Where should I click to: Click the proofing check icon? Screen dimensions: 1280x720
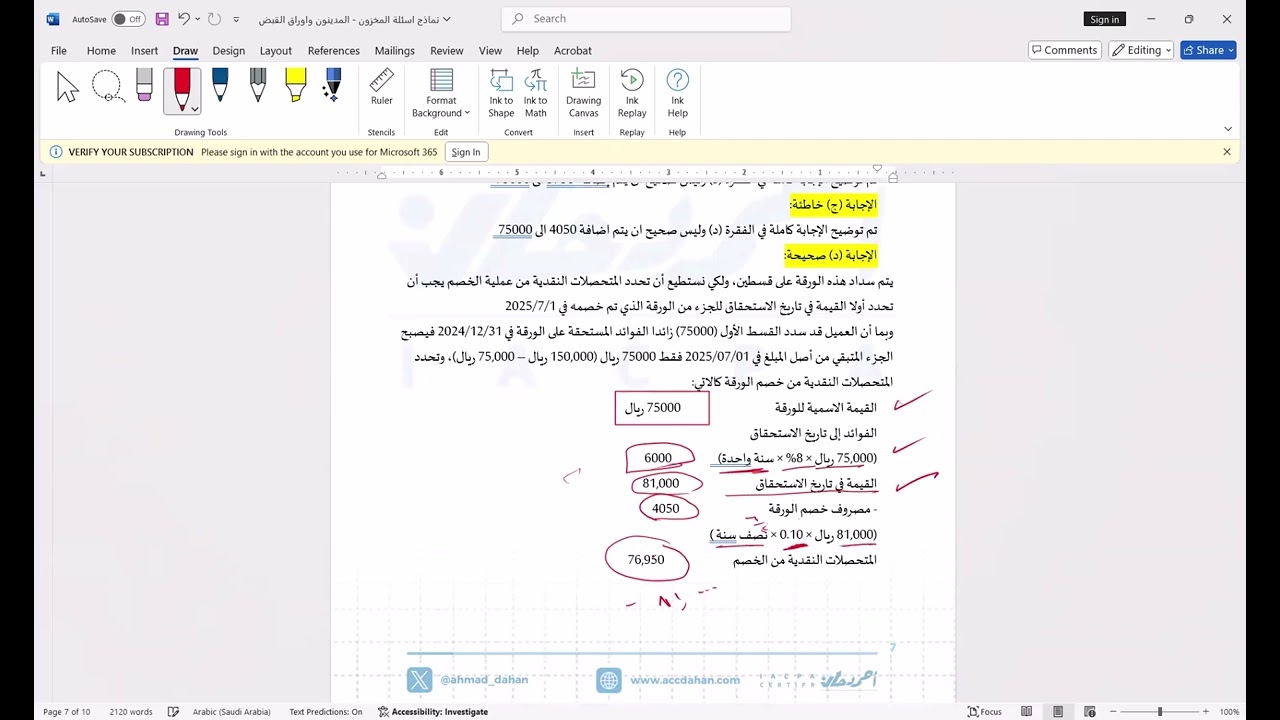(x=174, y=712)
